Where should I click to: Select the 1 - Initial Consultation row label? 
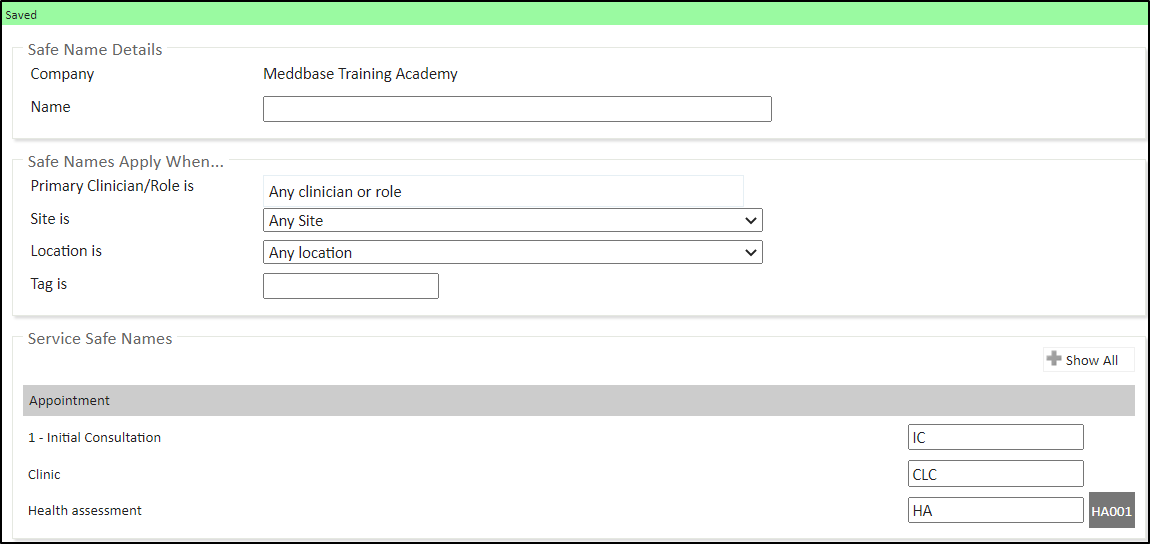pos(94,437)
